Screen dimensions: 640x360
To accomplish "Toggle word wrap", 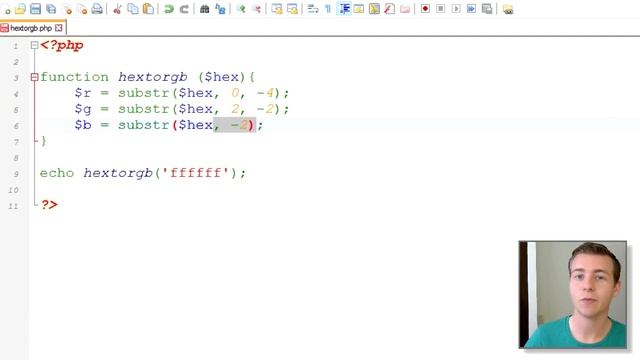I will click(313, 9).
